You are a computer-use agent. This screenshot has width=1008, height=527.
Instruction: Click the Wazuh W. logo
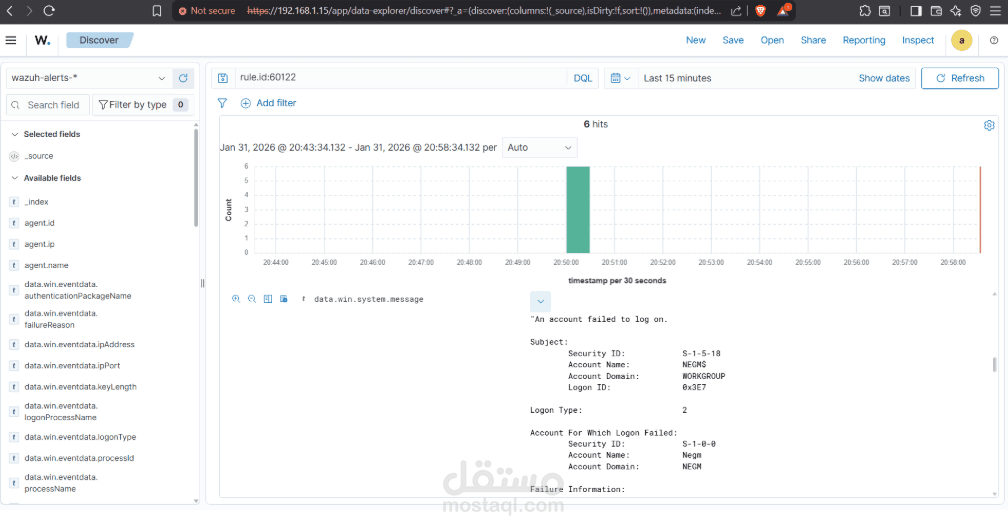pos(42,40)
